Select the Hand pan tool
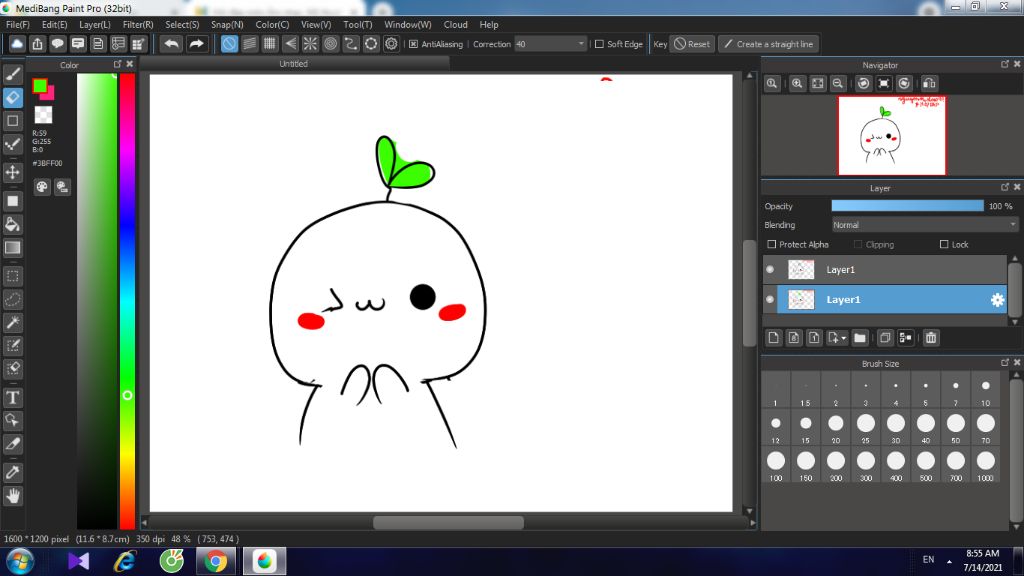 point(13,495)
